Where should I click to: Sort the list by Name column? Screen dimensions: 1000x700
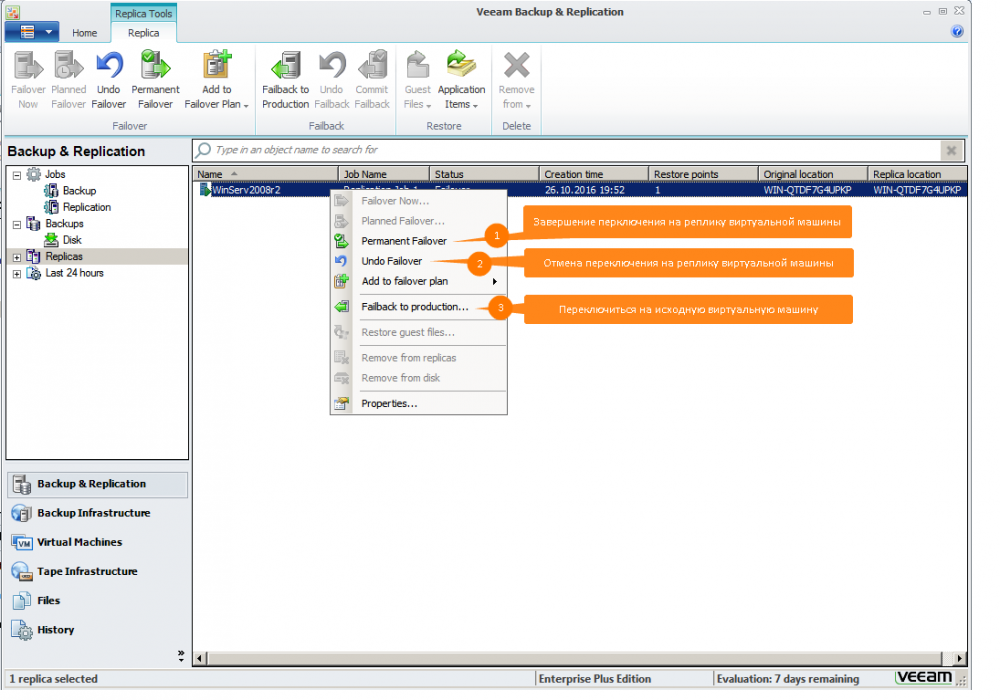pyautogui.click(x=265, y=174)
